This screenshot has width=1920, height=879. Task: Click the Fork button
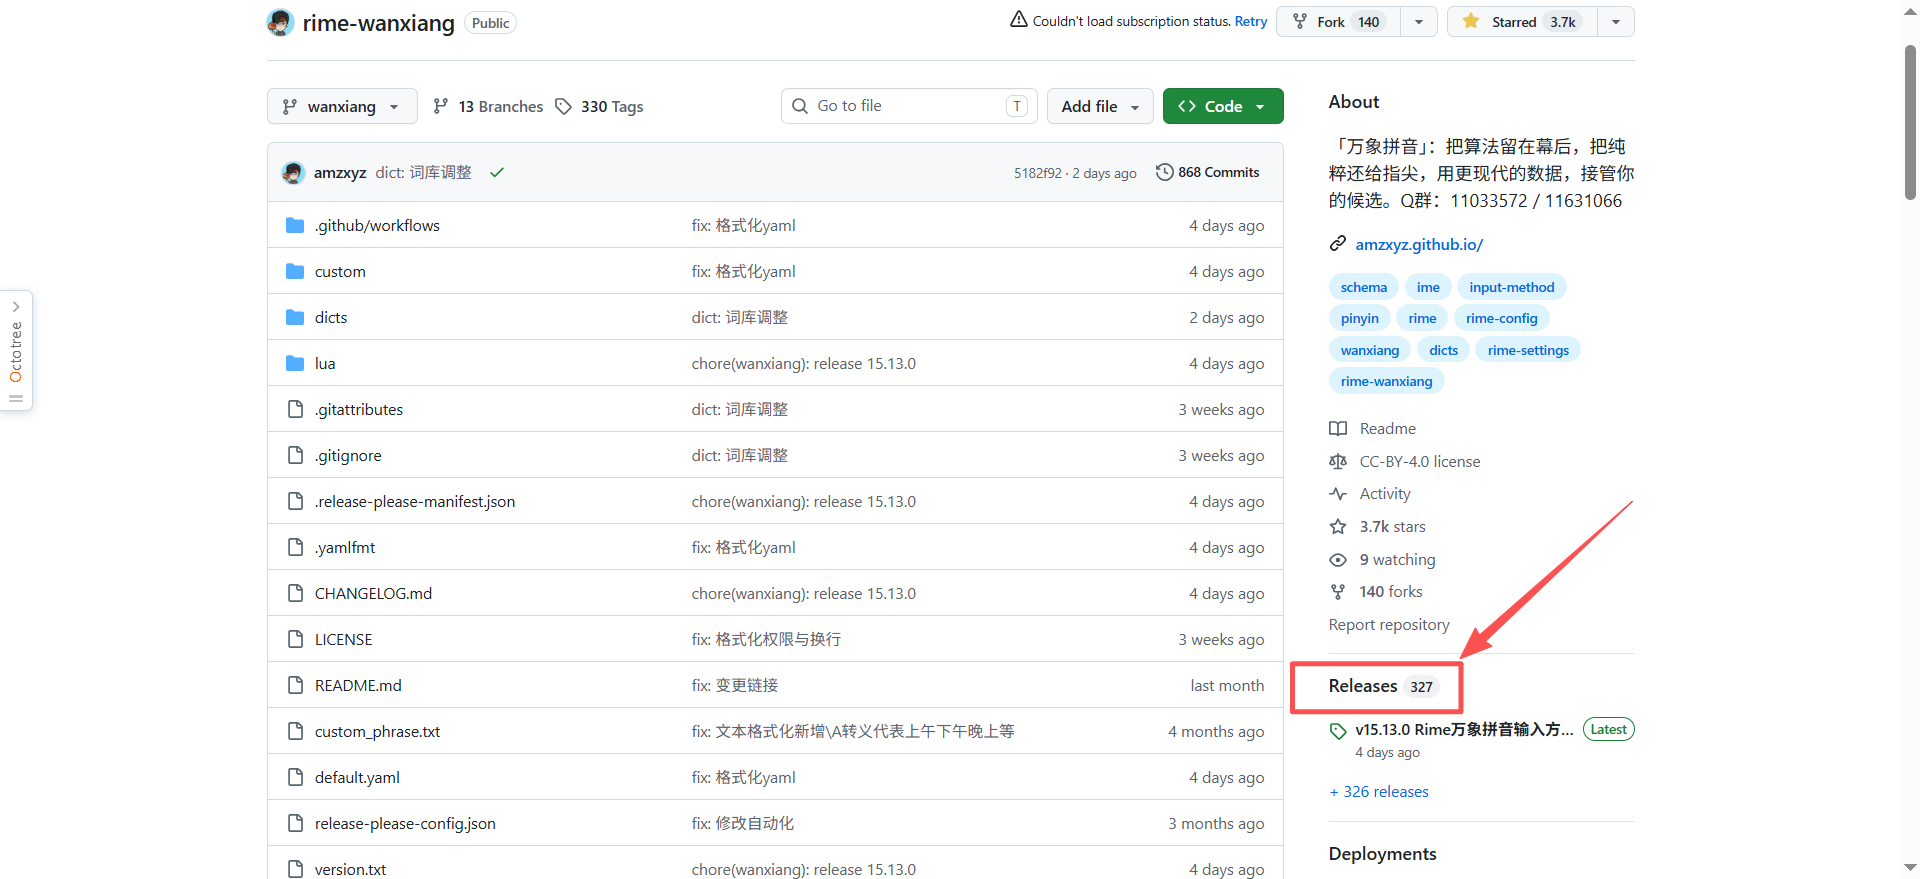click(x=1339, y=22)
